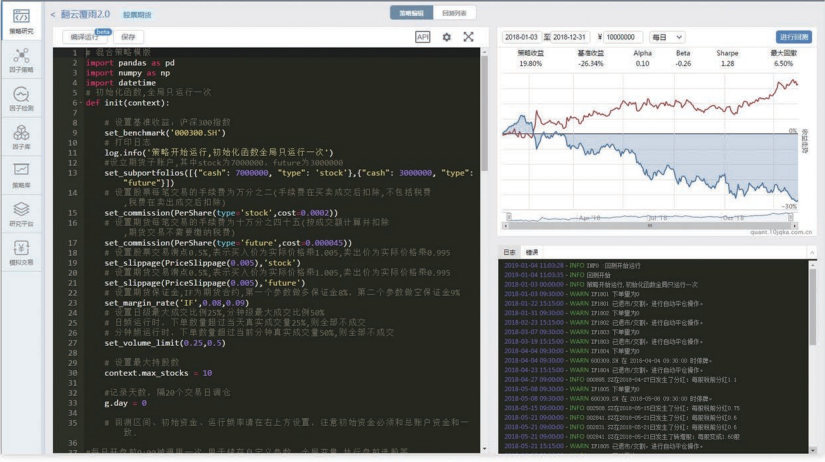The image size is (825, 462).
Task: Open editor settings gear icon
Action: tap(446, 36)
